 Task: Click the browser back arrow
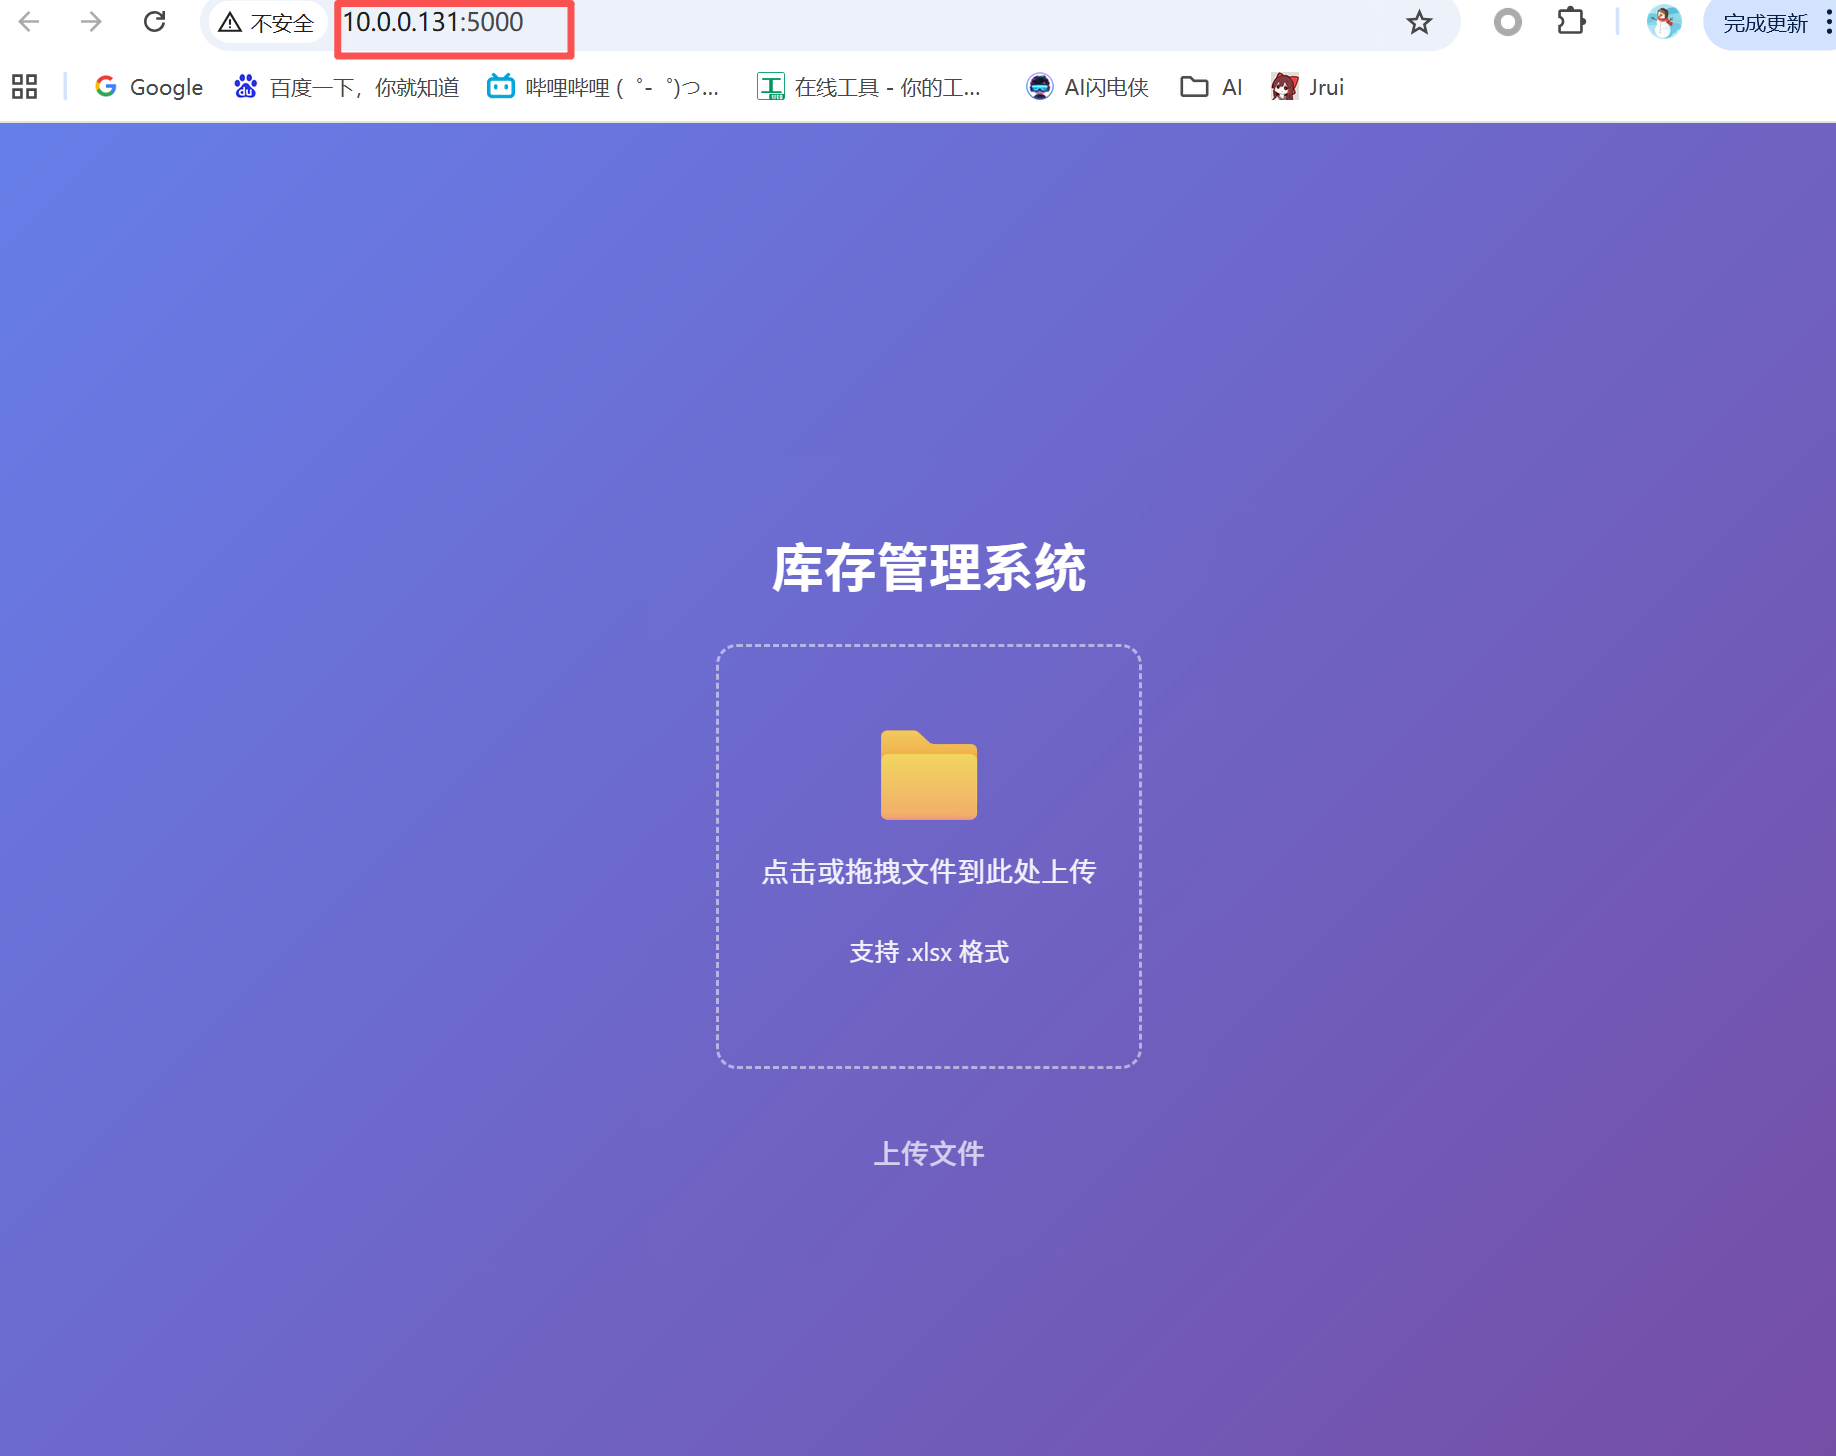tap(29, 22)
